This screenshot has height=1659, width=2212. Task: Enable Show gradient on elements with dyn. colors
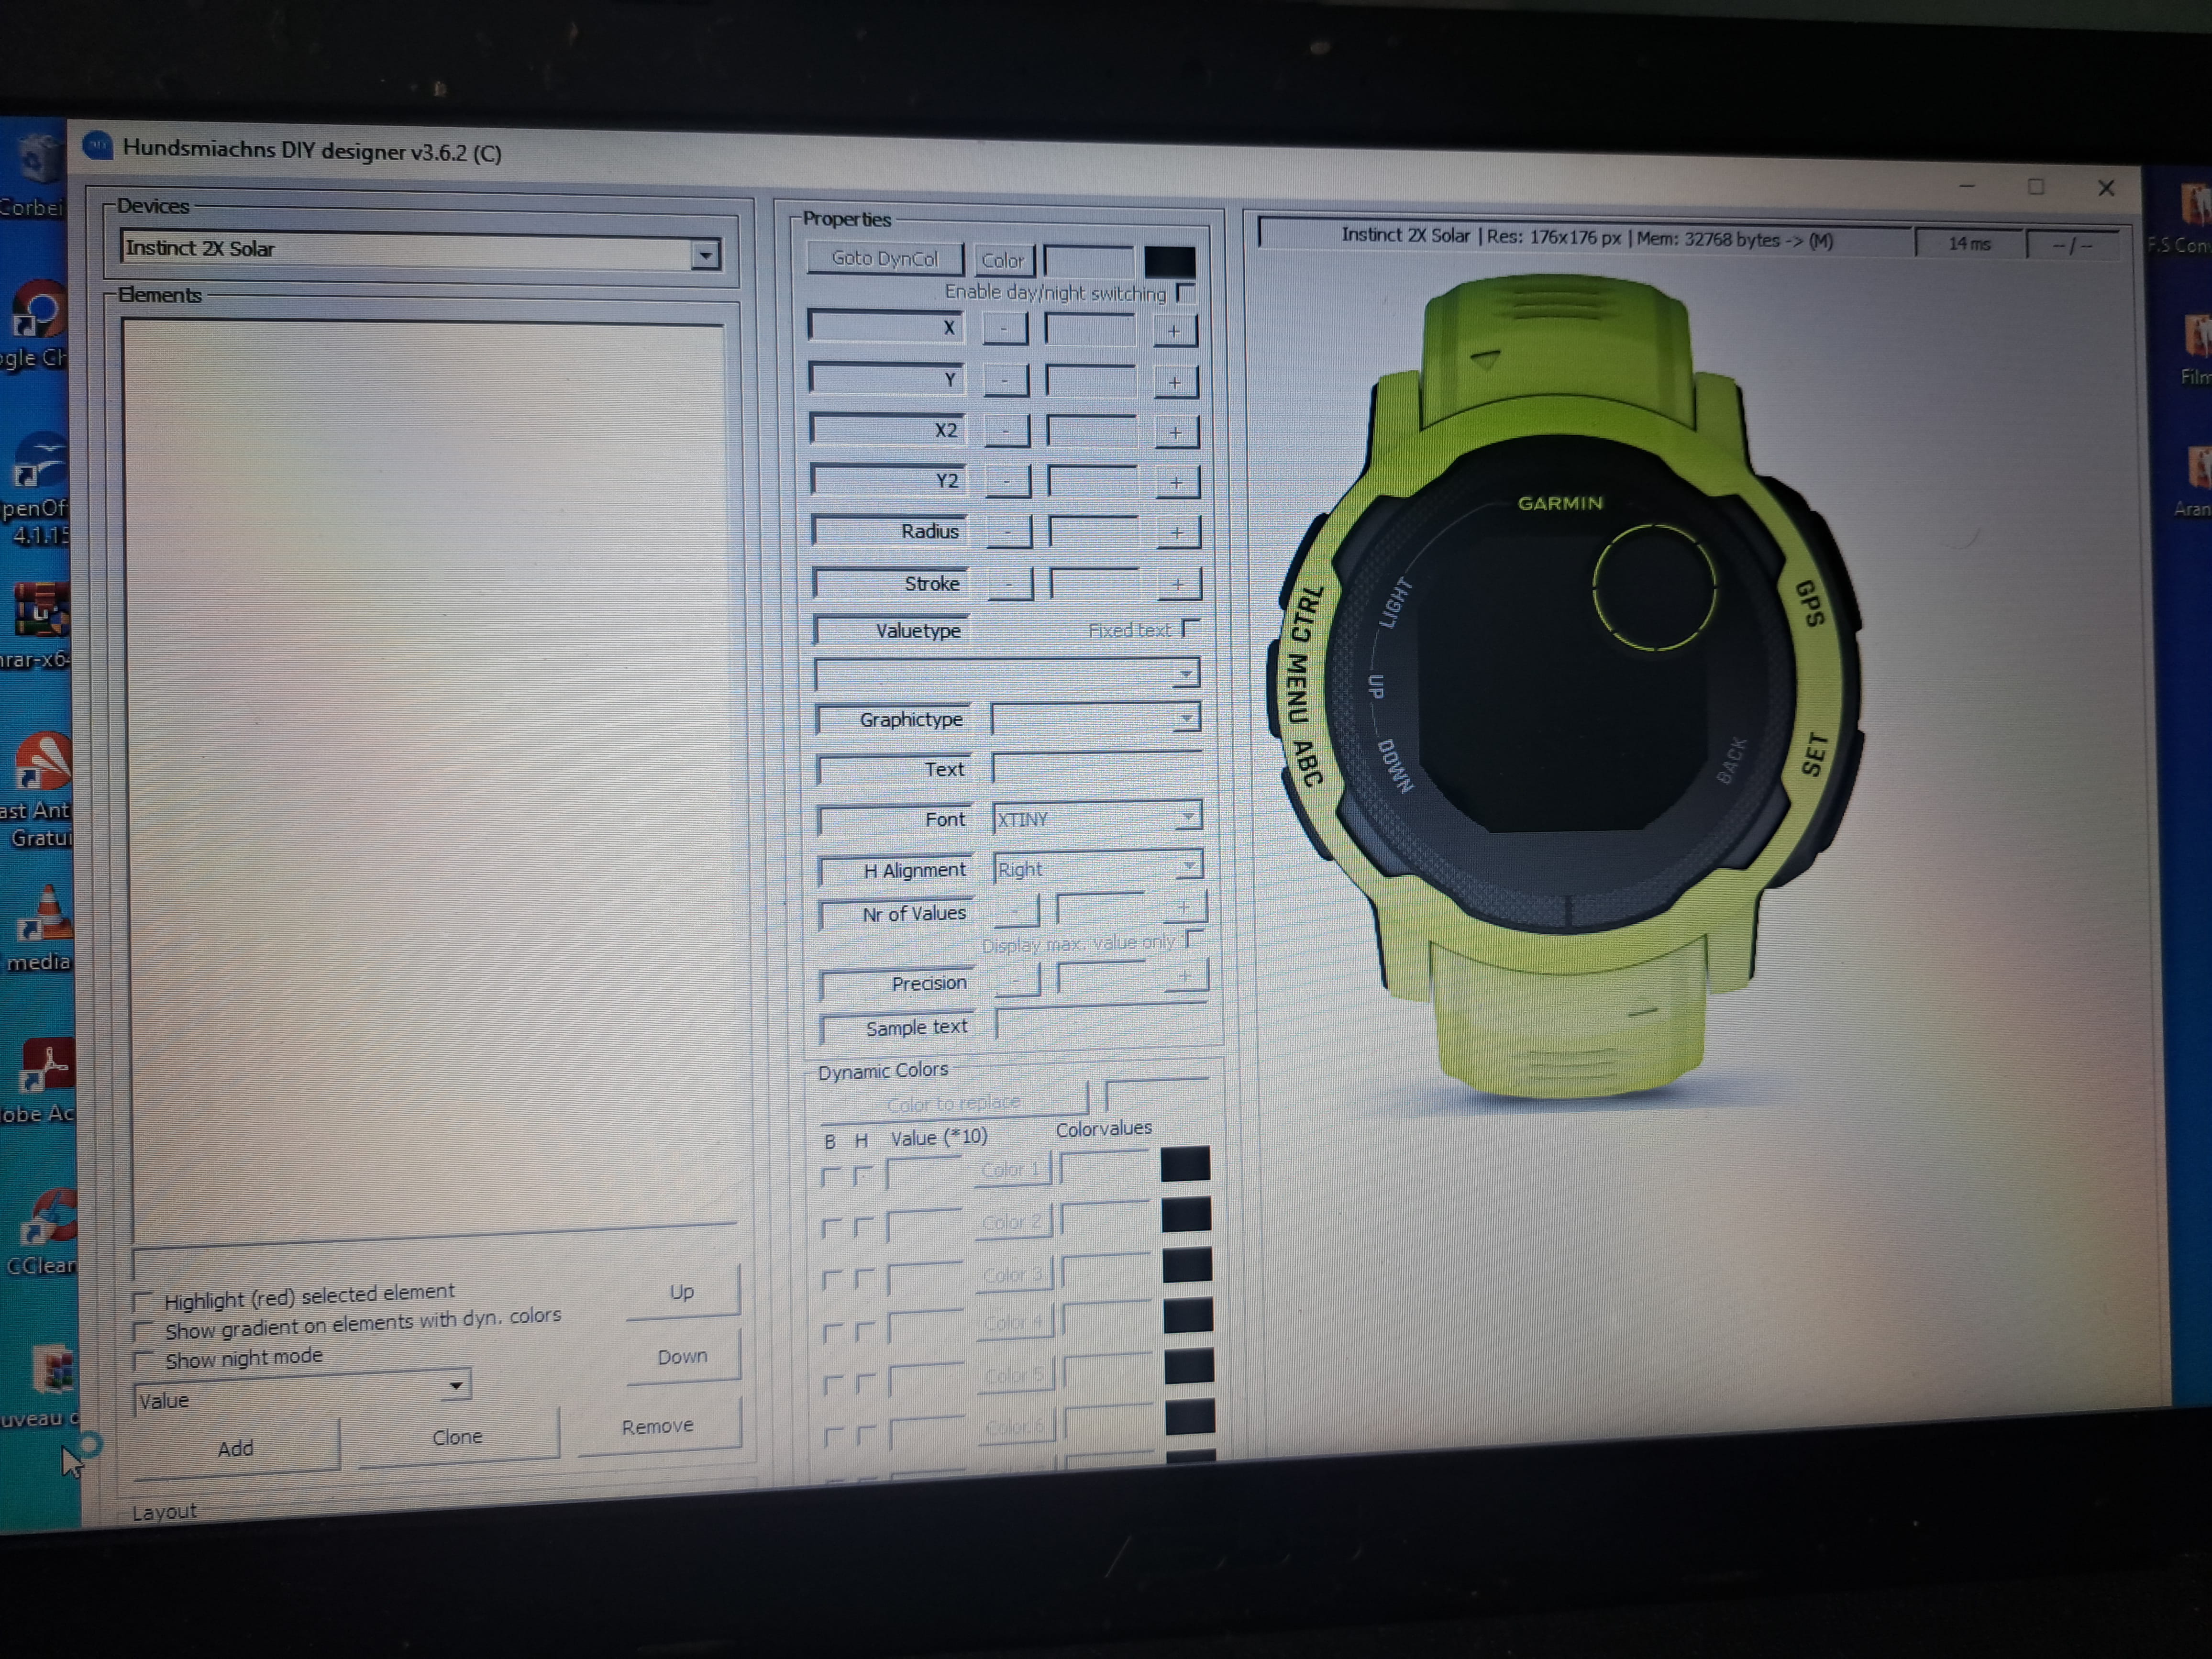click(143, 1332)
